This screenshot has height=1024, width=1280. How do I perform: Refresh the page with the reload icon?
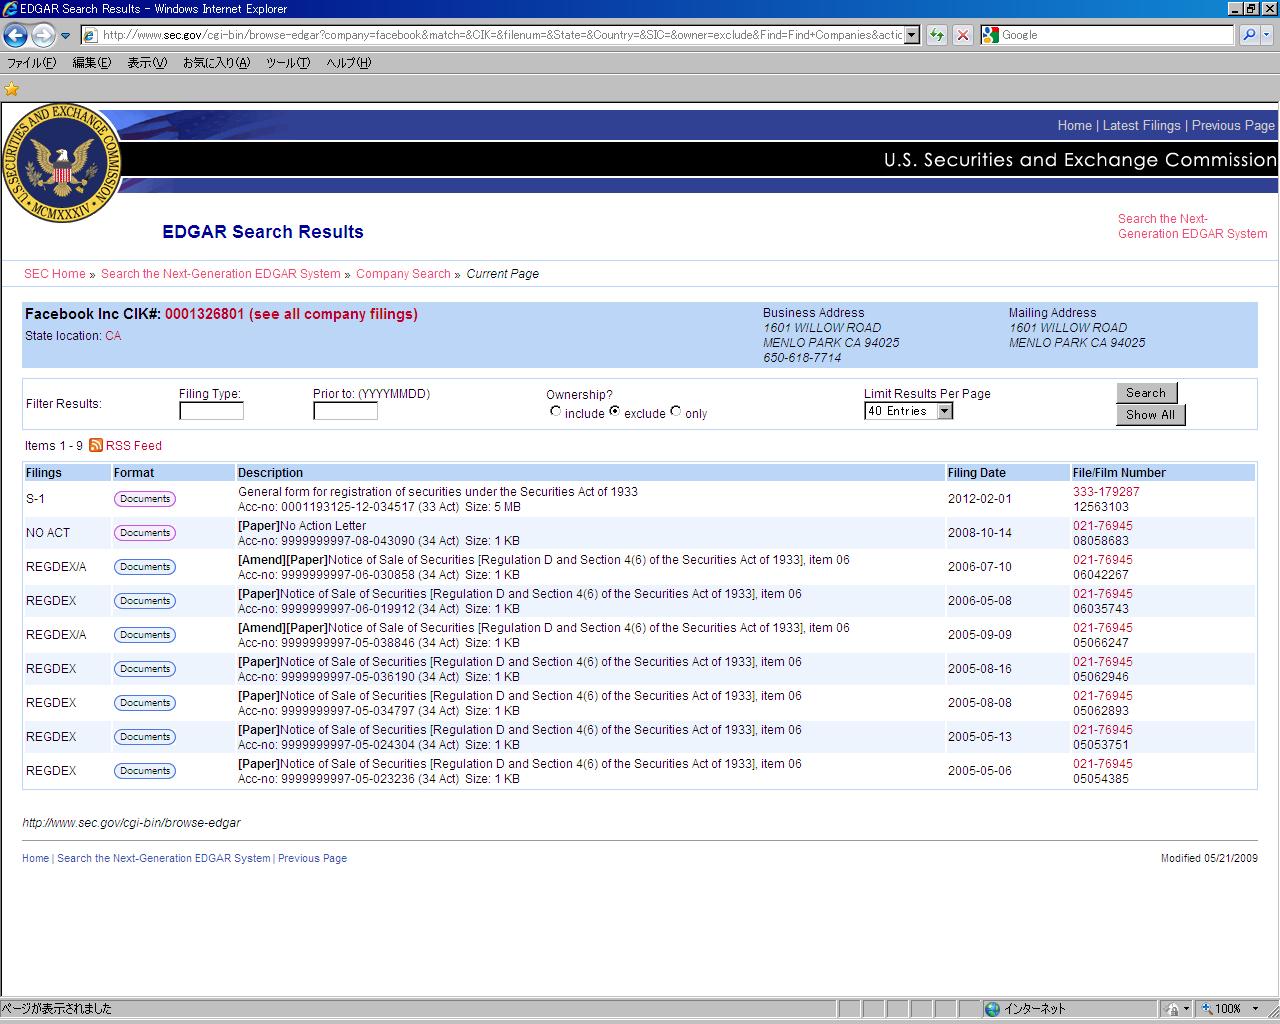(936, 35)
